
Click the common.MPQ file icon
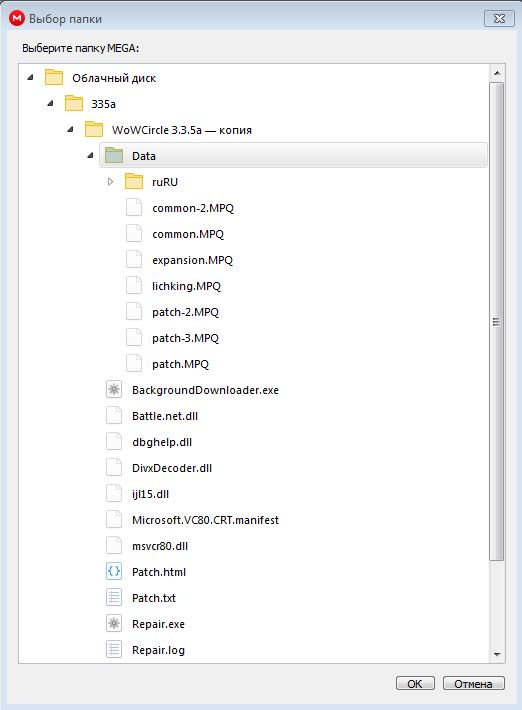[x=134, y=233]
